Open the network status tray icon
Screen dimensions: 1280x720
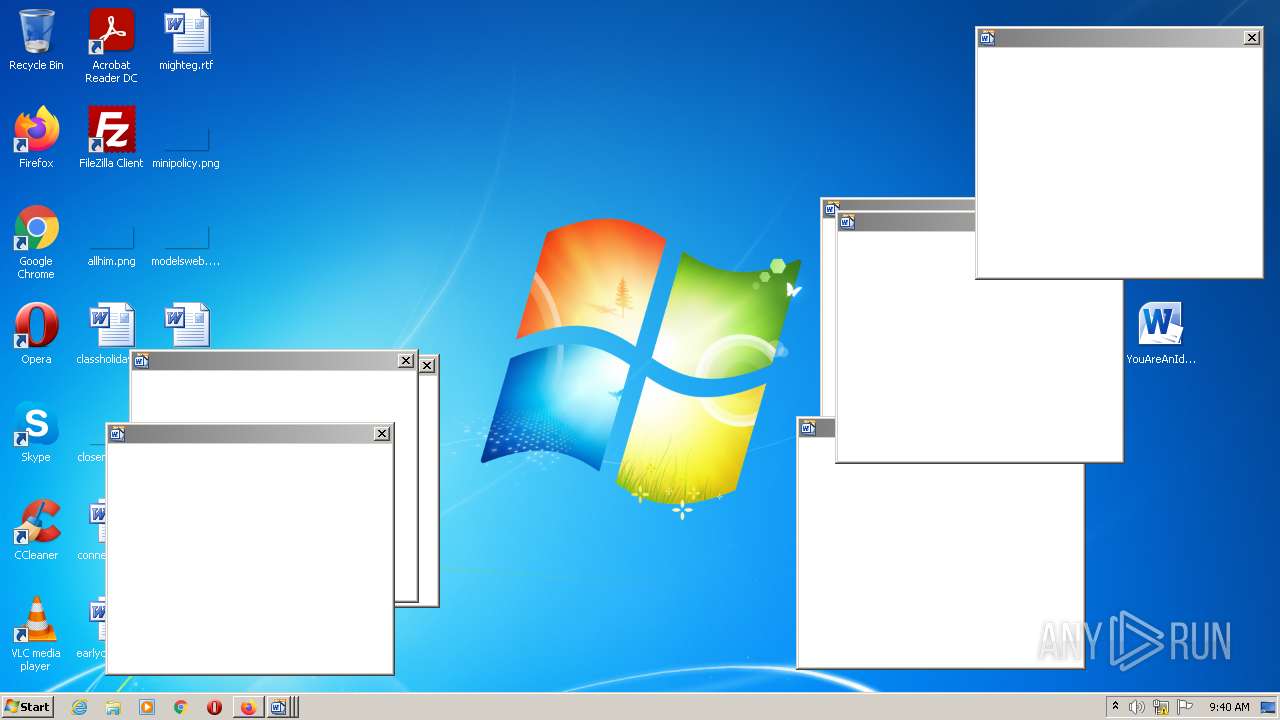[1161, 707]
